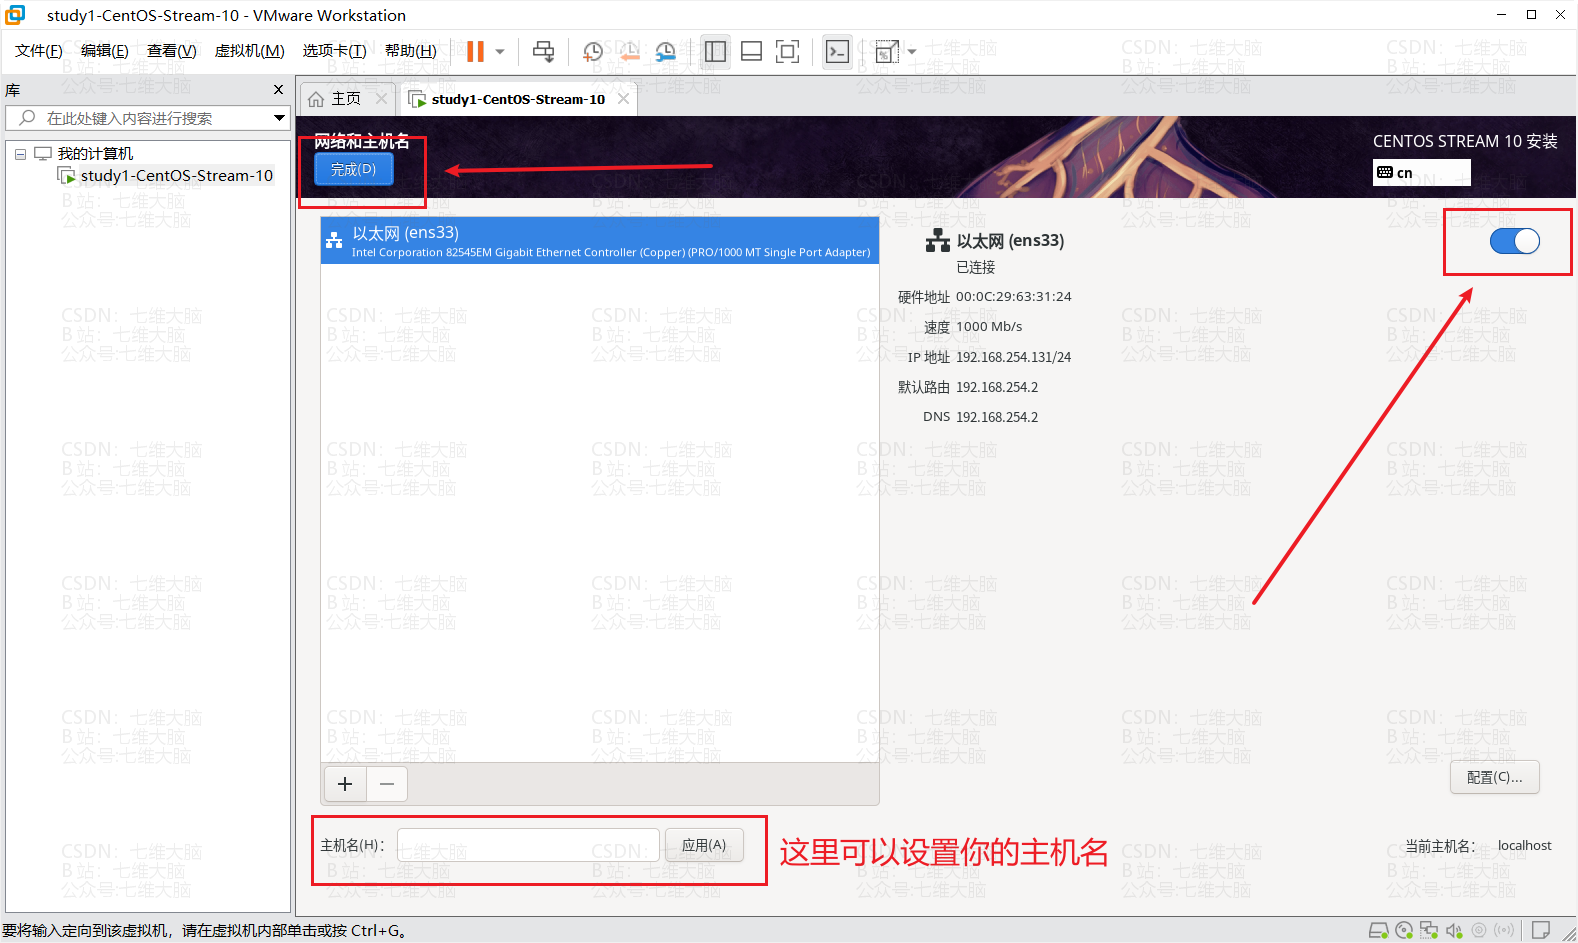Open the 帮助(H) menu

[410, 51]
